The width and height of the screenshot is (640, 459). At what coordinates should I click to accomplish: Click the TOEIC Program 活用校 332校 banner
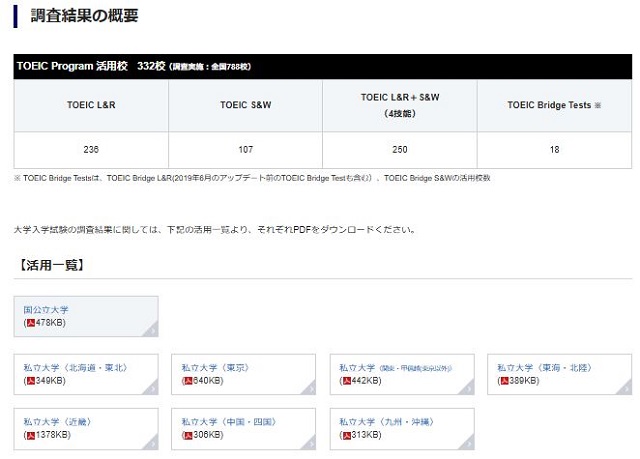coord(322,67)
